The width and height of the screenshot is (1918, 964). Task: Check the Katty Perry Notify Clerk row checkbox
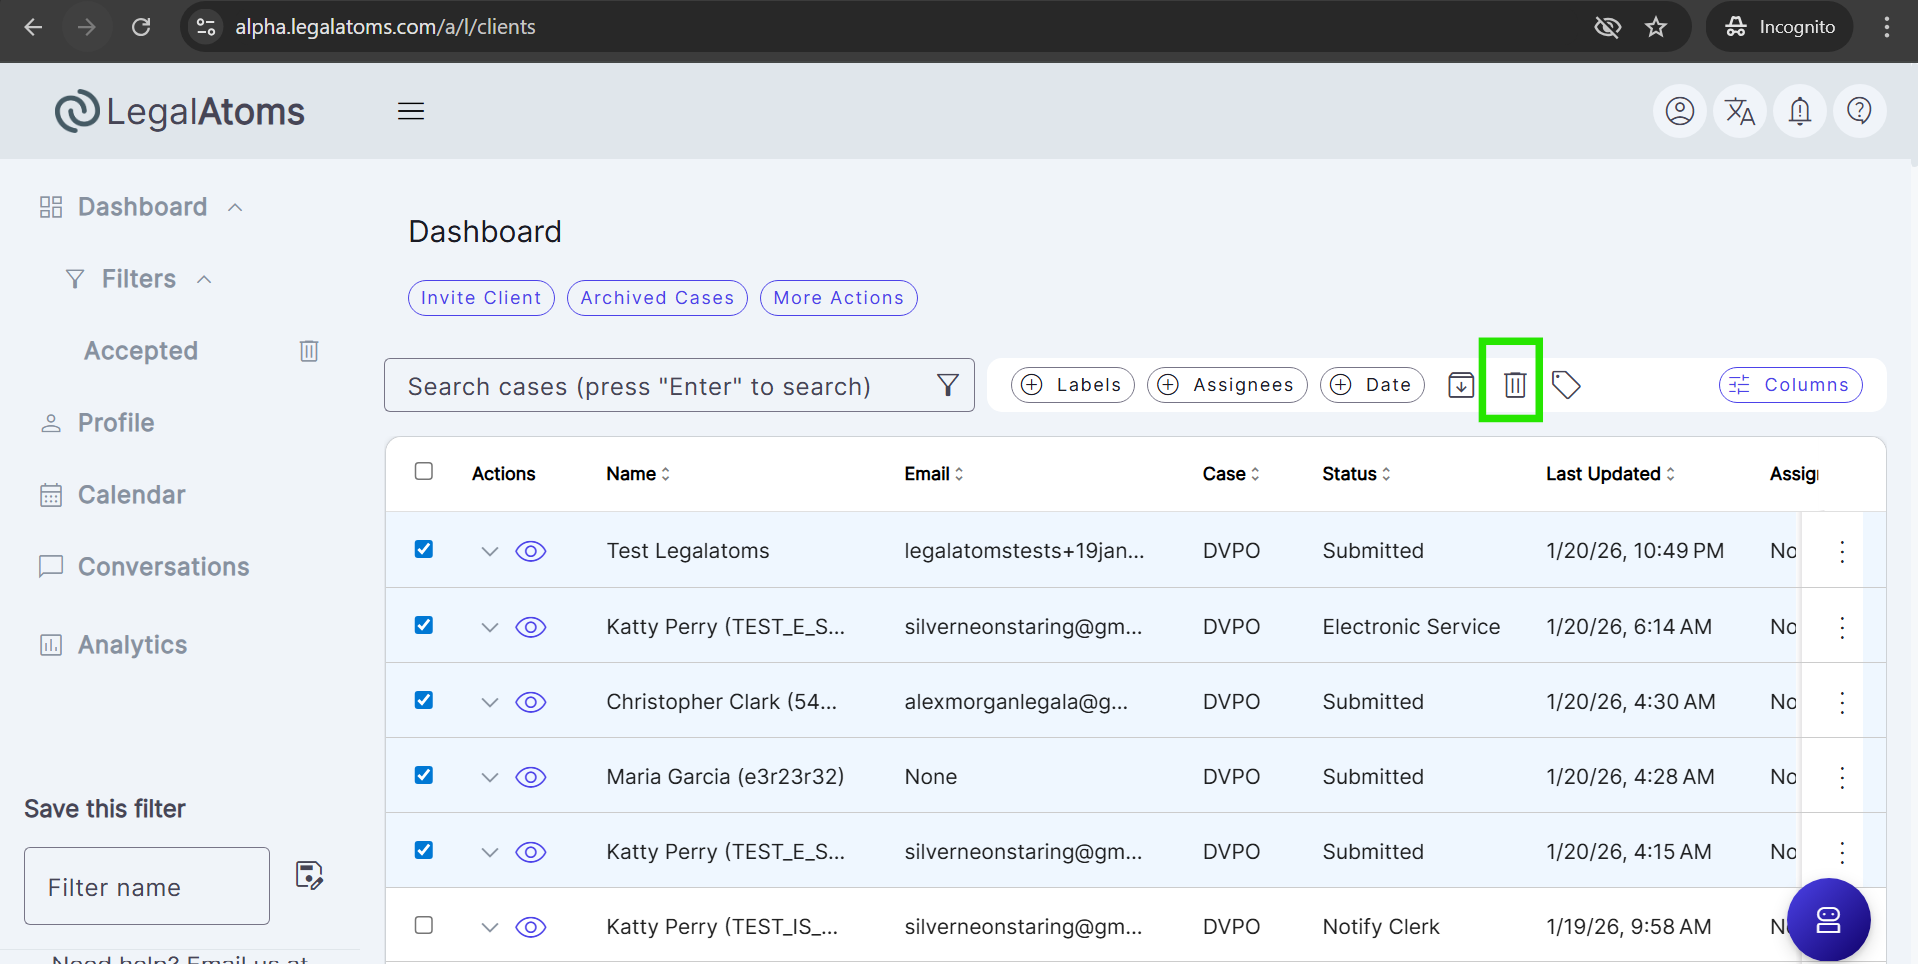click(x=424, y=926)
